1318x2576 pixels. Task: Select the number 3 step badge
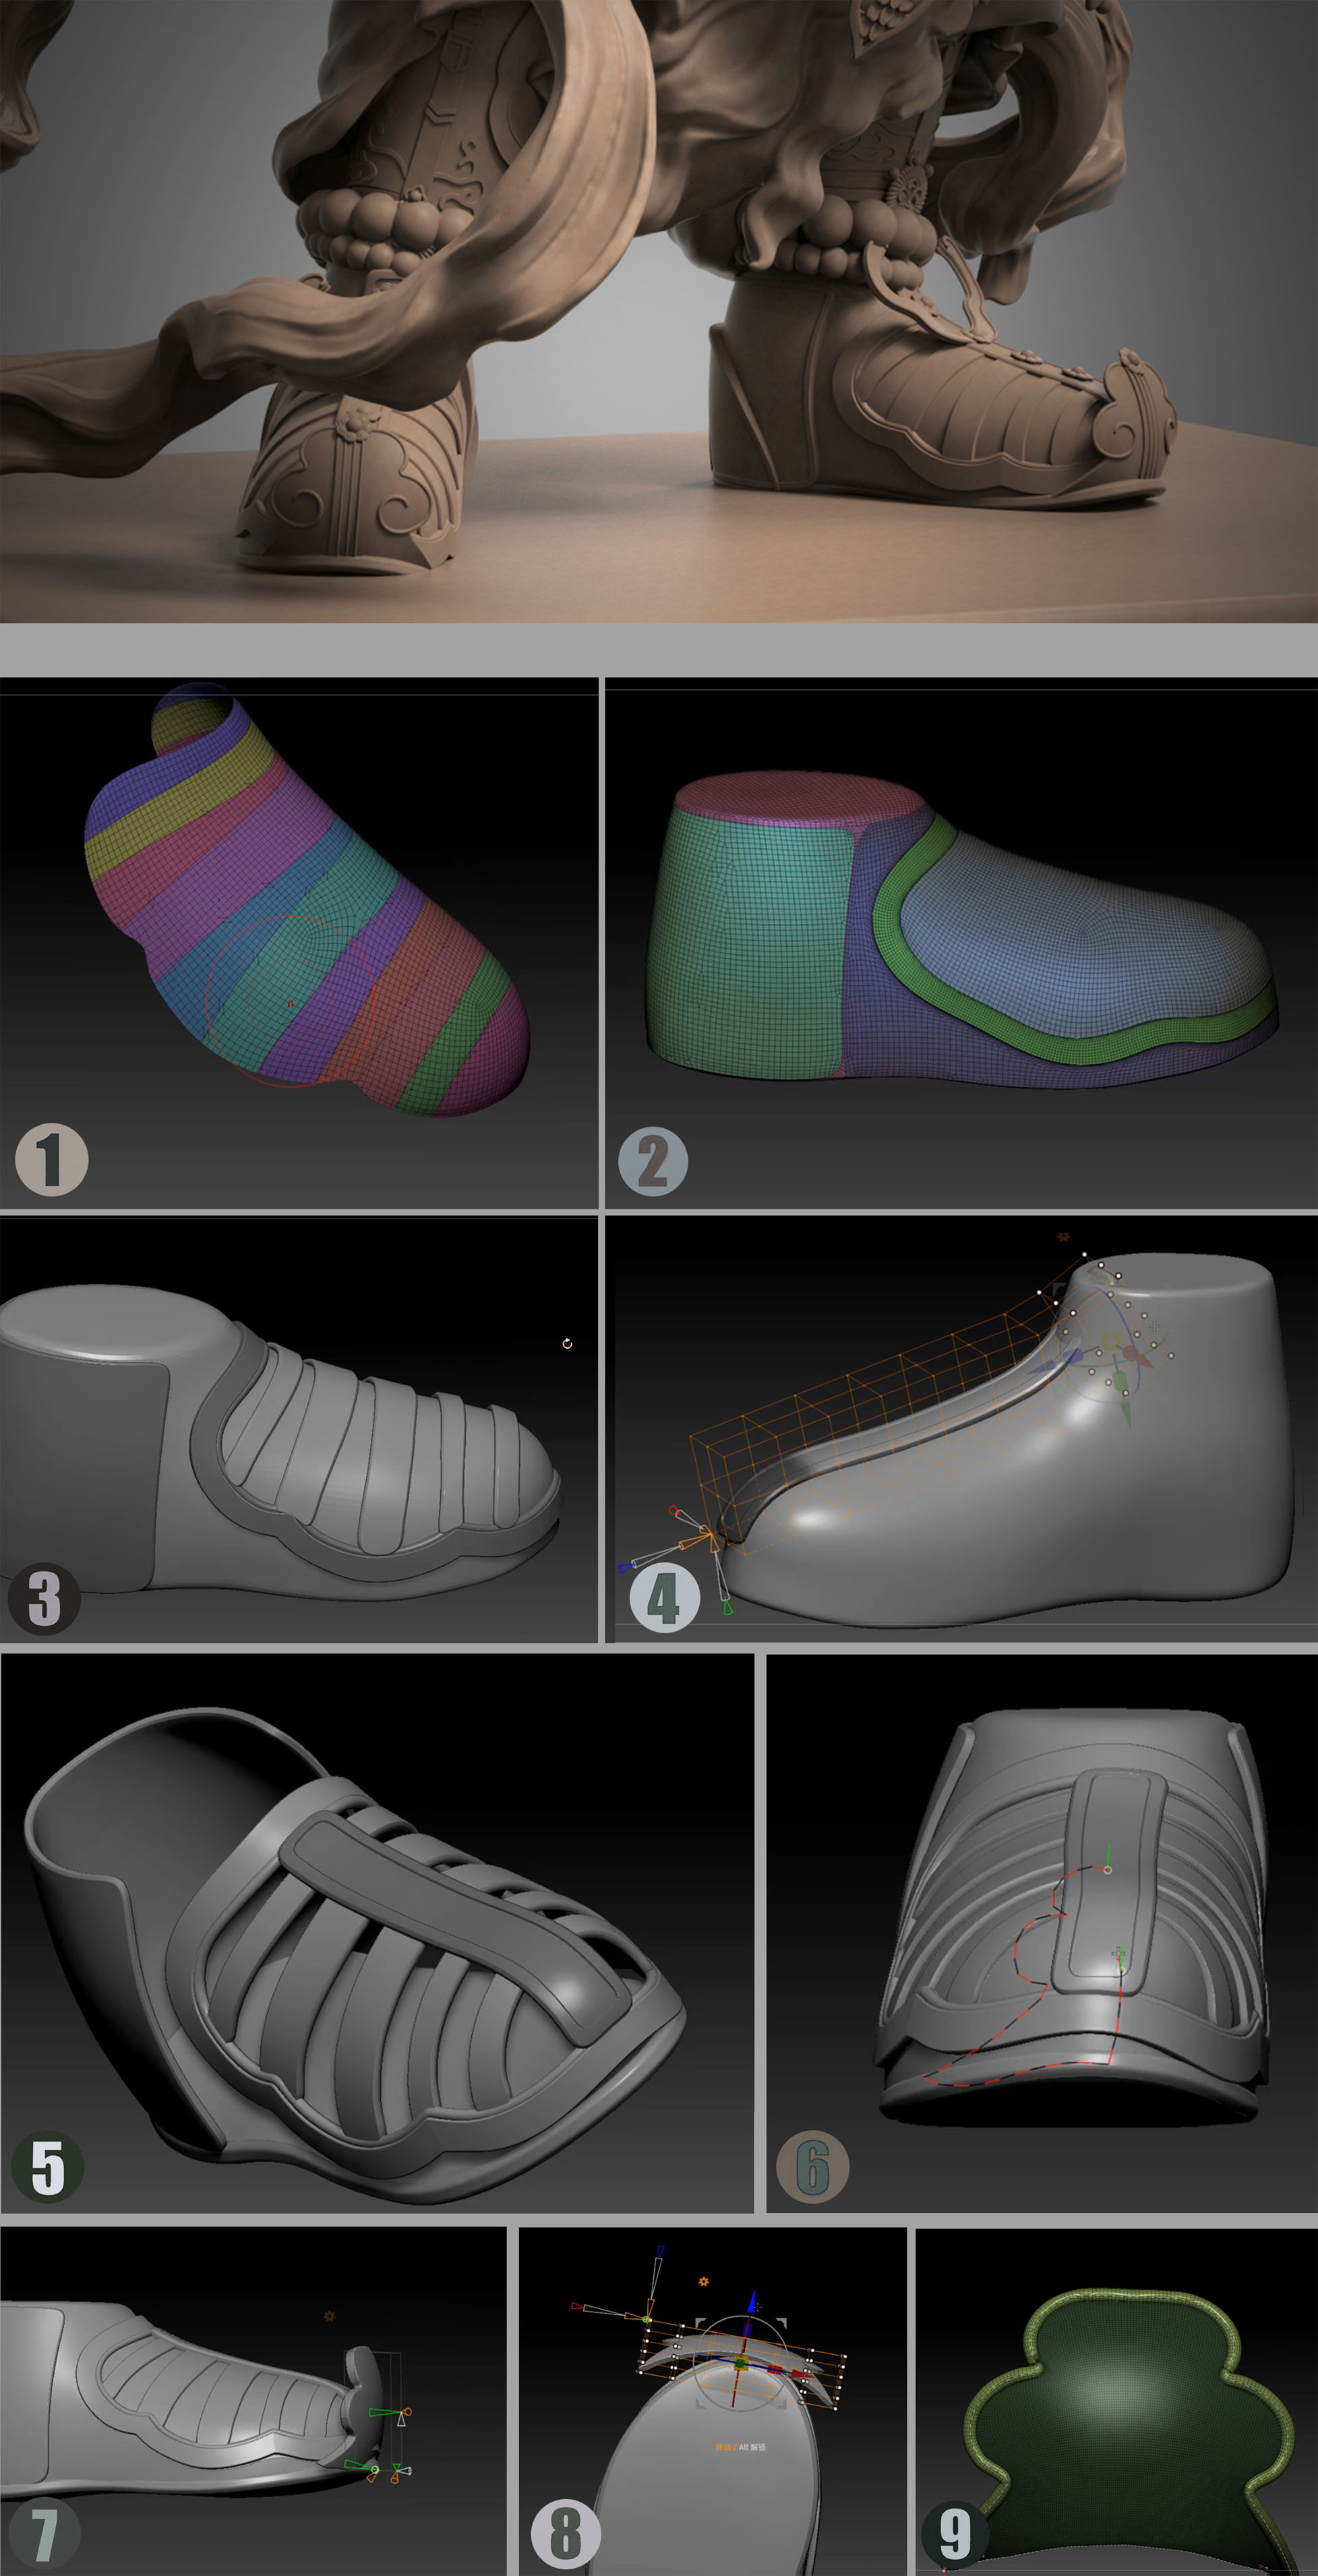[44, 1598]
